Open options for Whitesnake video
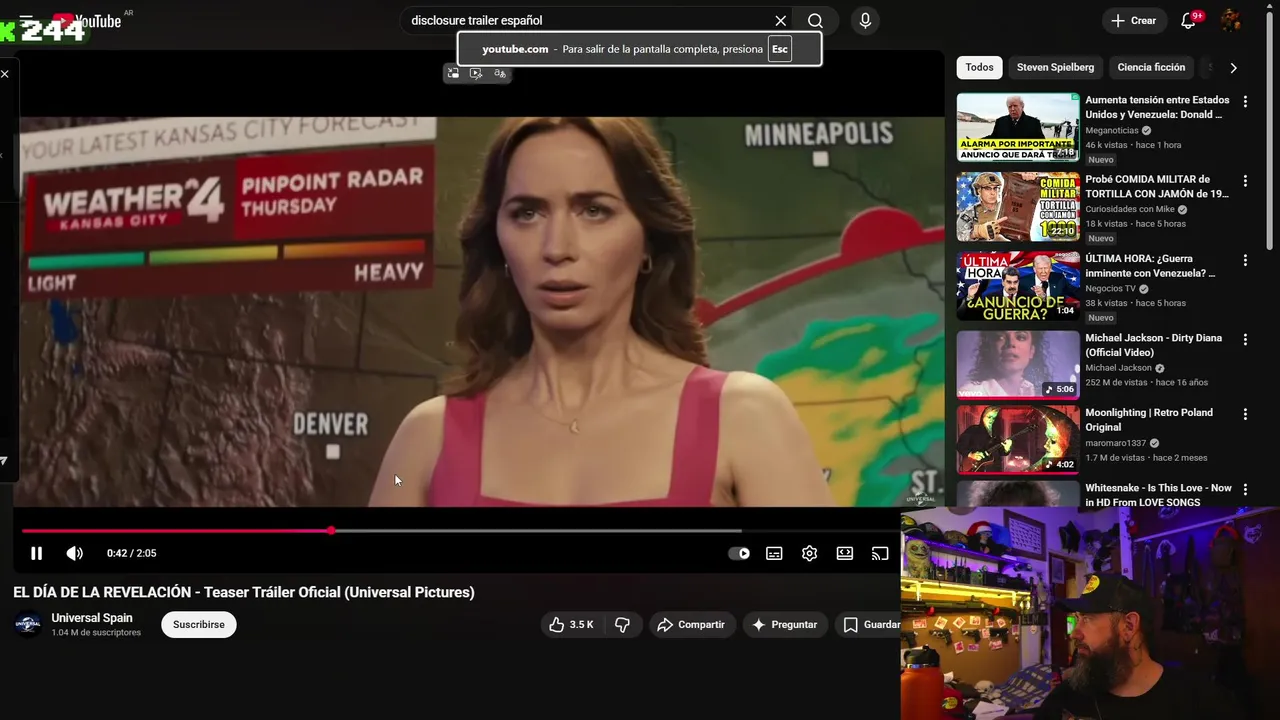The image size is (1280, 720). tap(1245, 490)
